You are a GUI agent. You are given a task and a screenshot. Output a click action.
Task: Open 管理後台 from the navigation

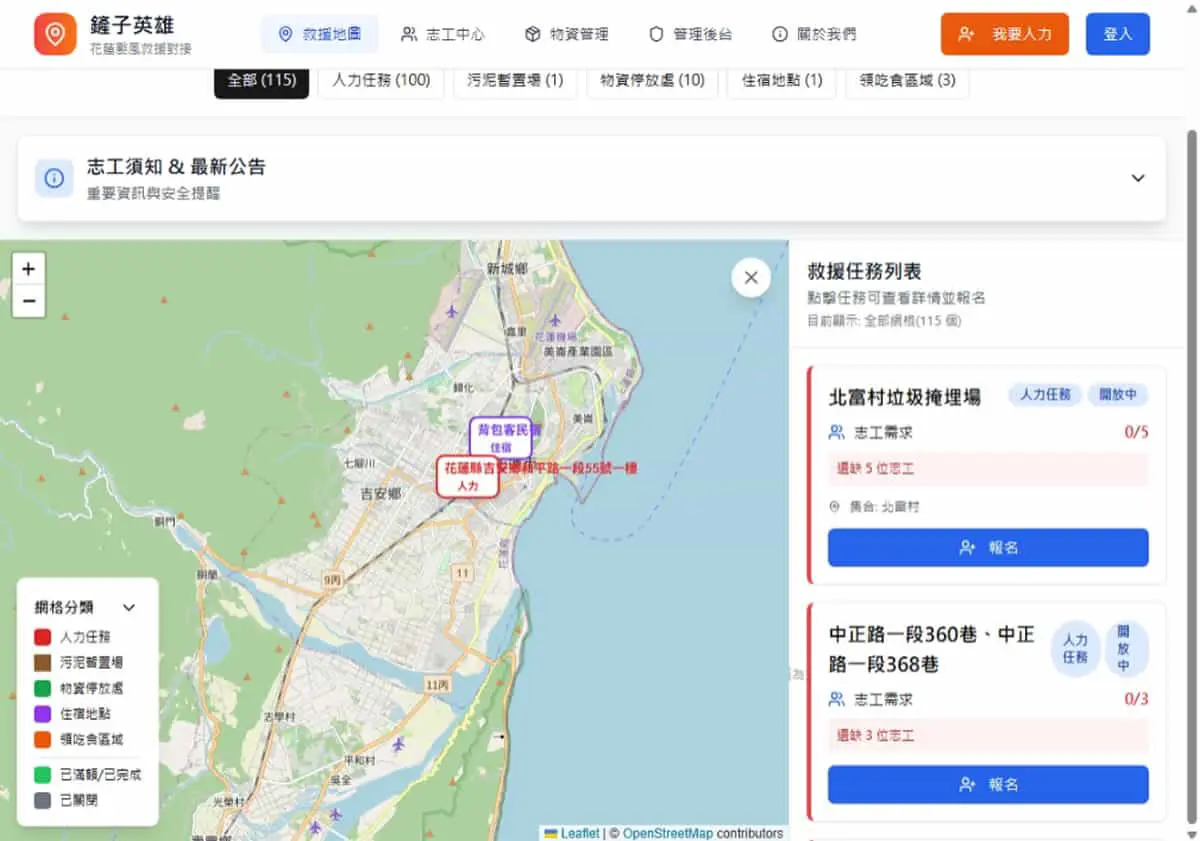[690, 34]
